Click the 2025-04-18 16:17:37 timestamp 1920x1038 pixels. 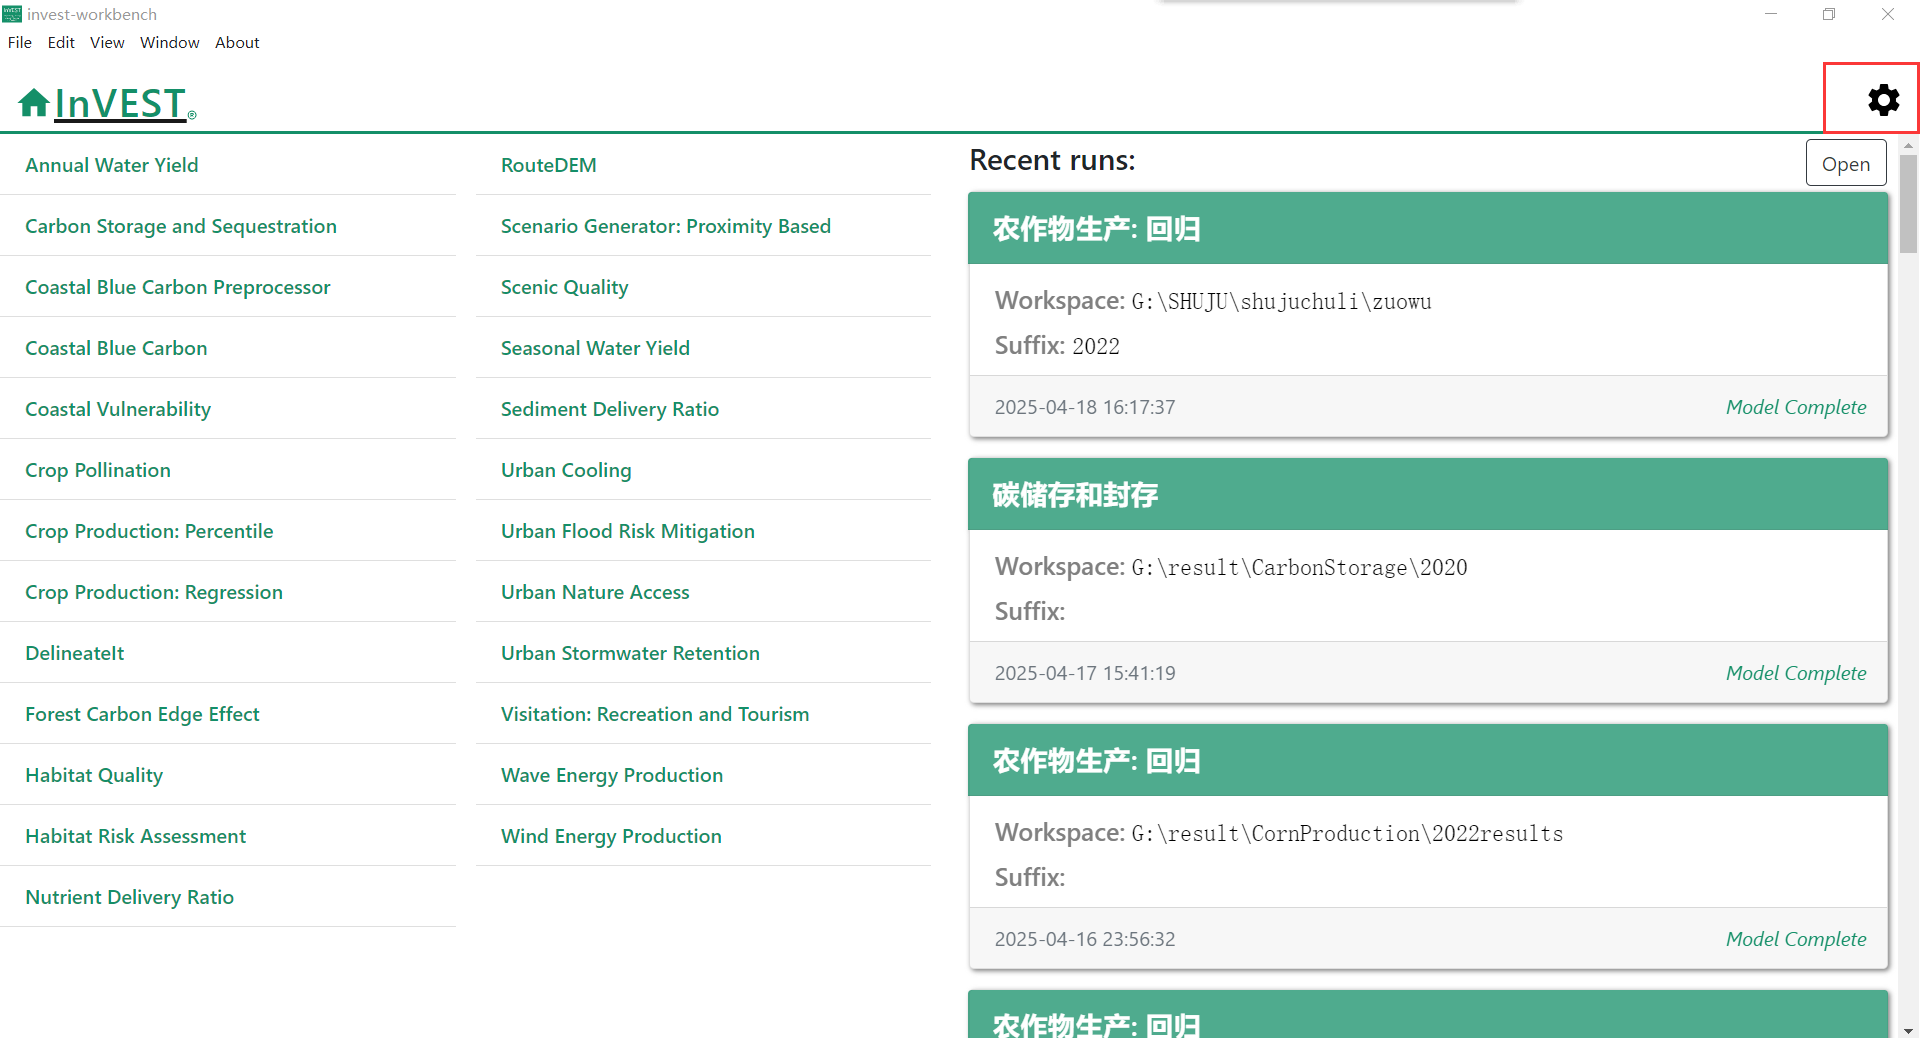pyautogui.click(x=1085, y=407)
